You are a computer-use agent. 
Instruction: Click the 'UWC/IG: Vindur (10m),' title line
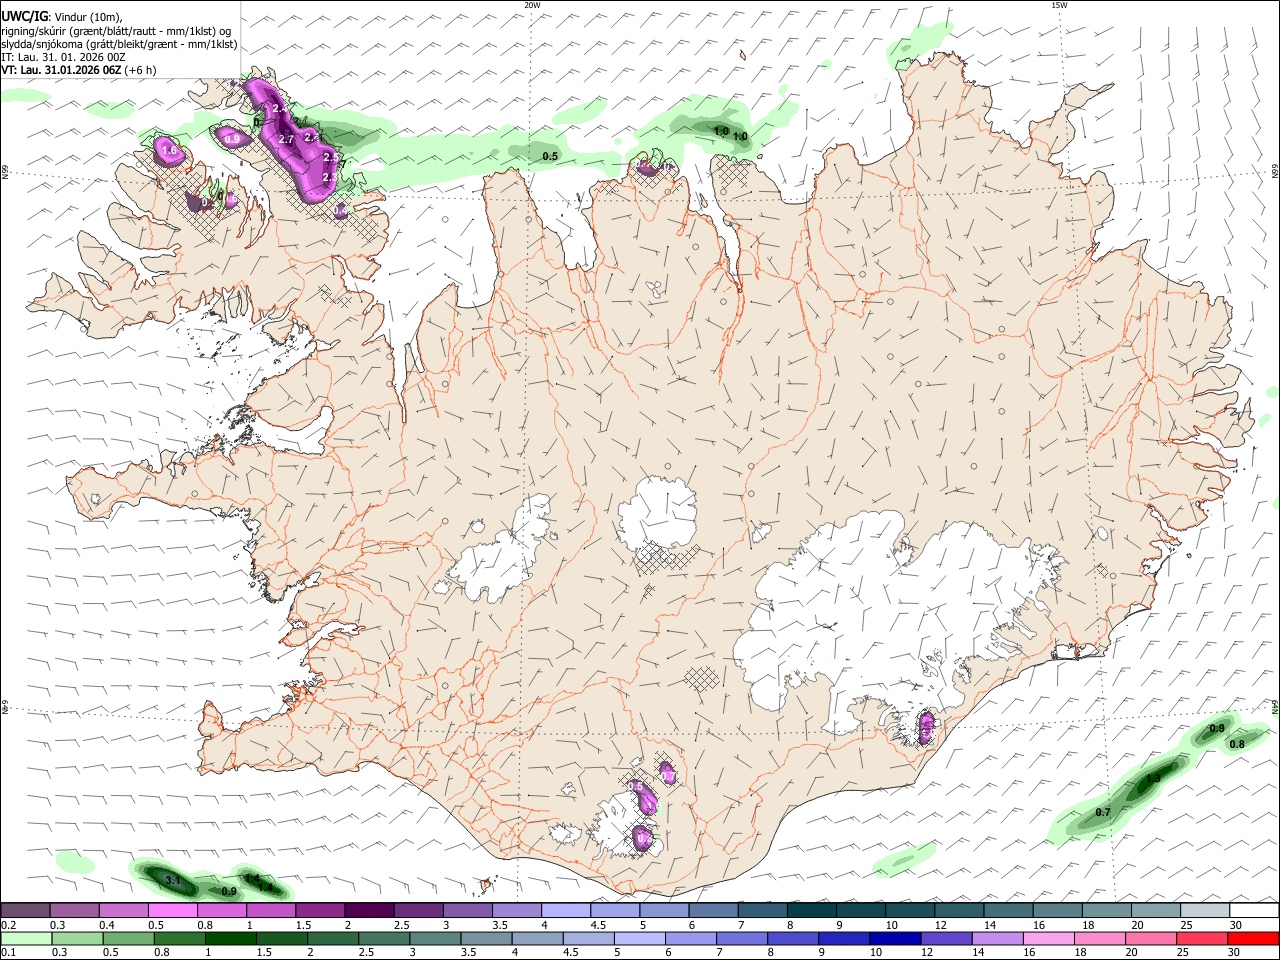point(62,17)
